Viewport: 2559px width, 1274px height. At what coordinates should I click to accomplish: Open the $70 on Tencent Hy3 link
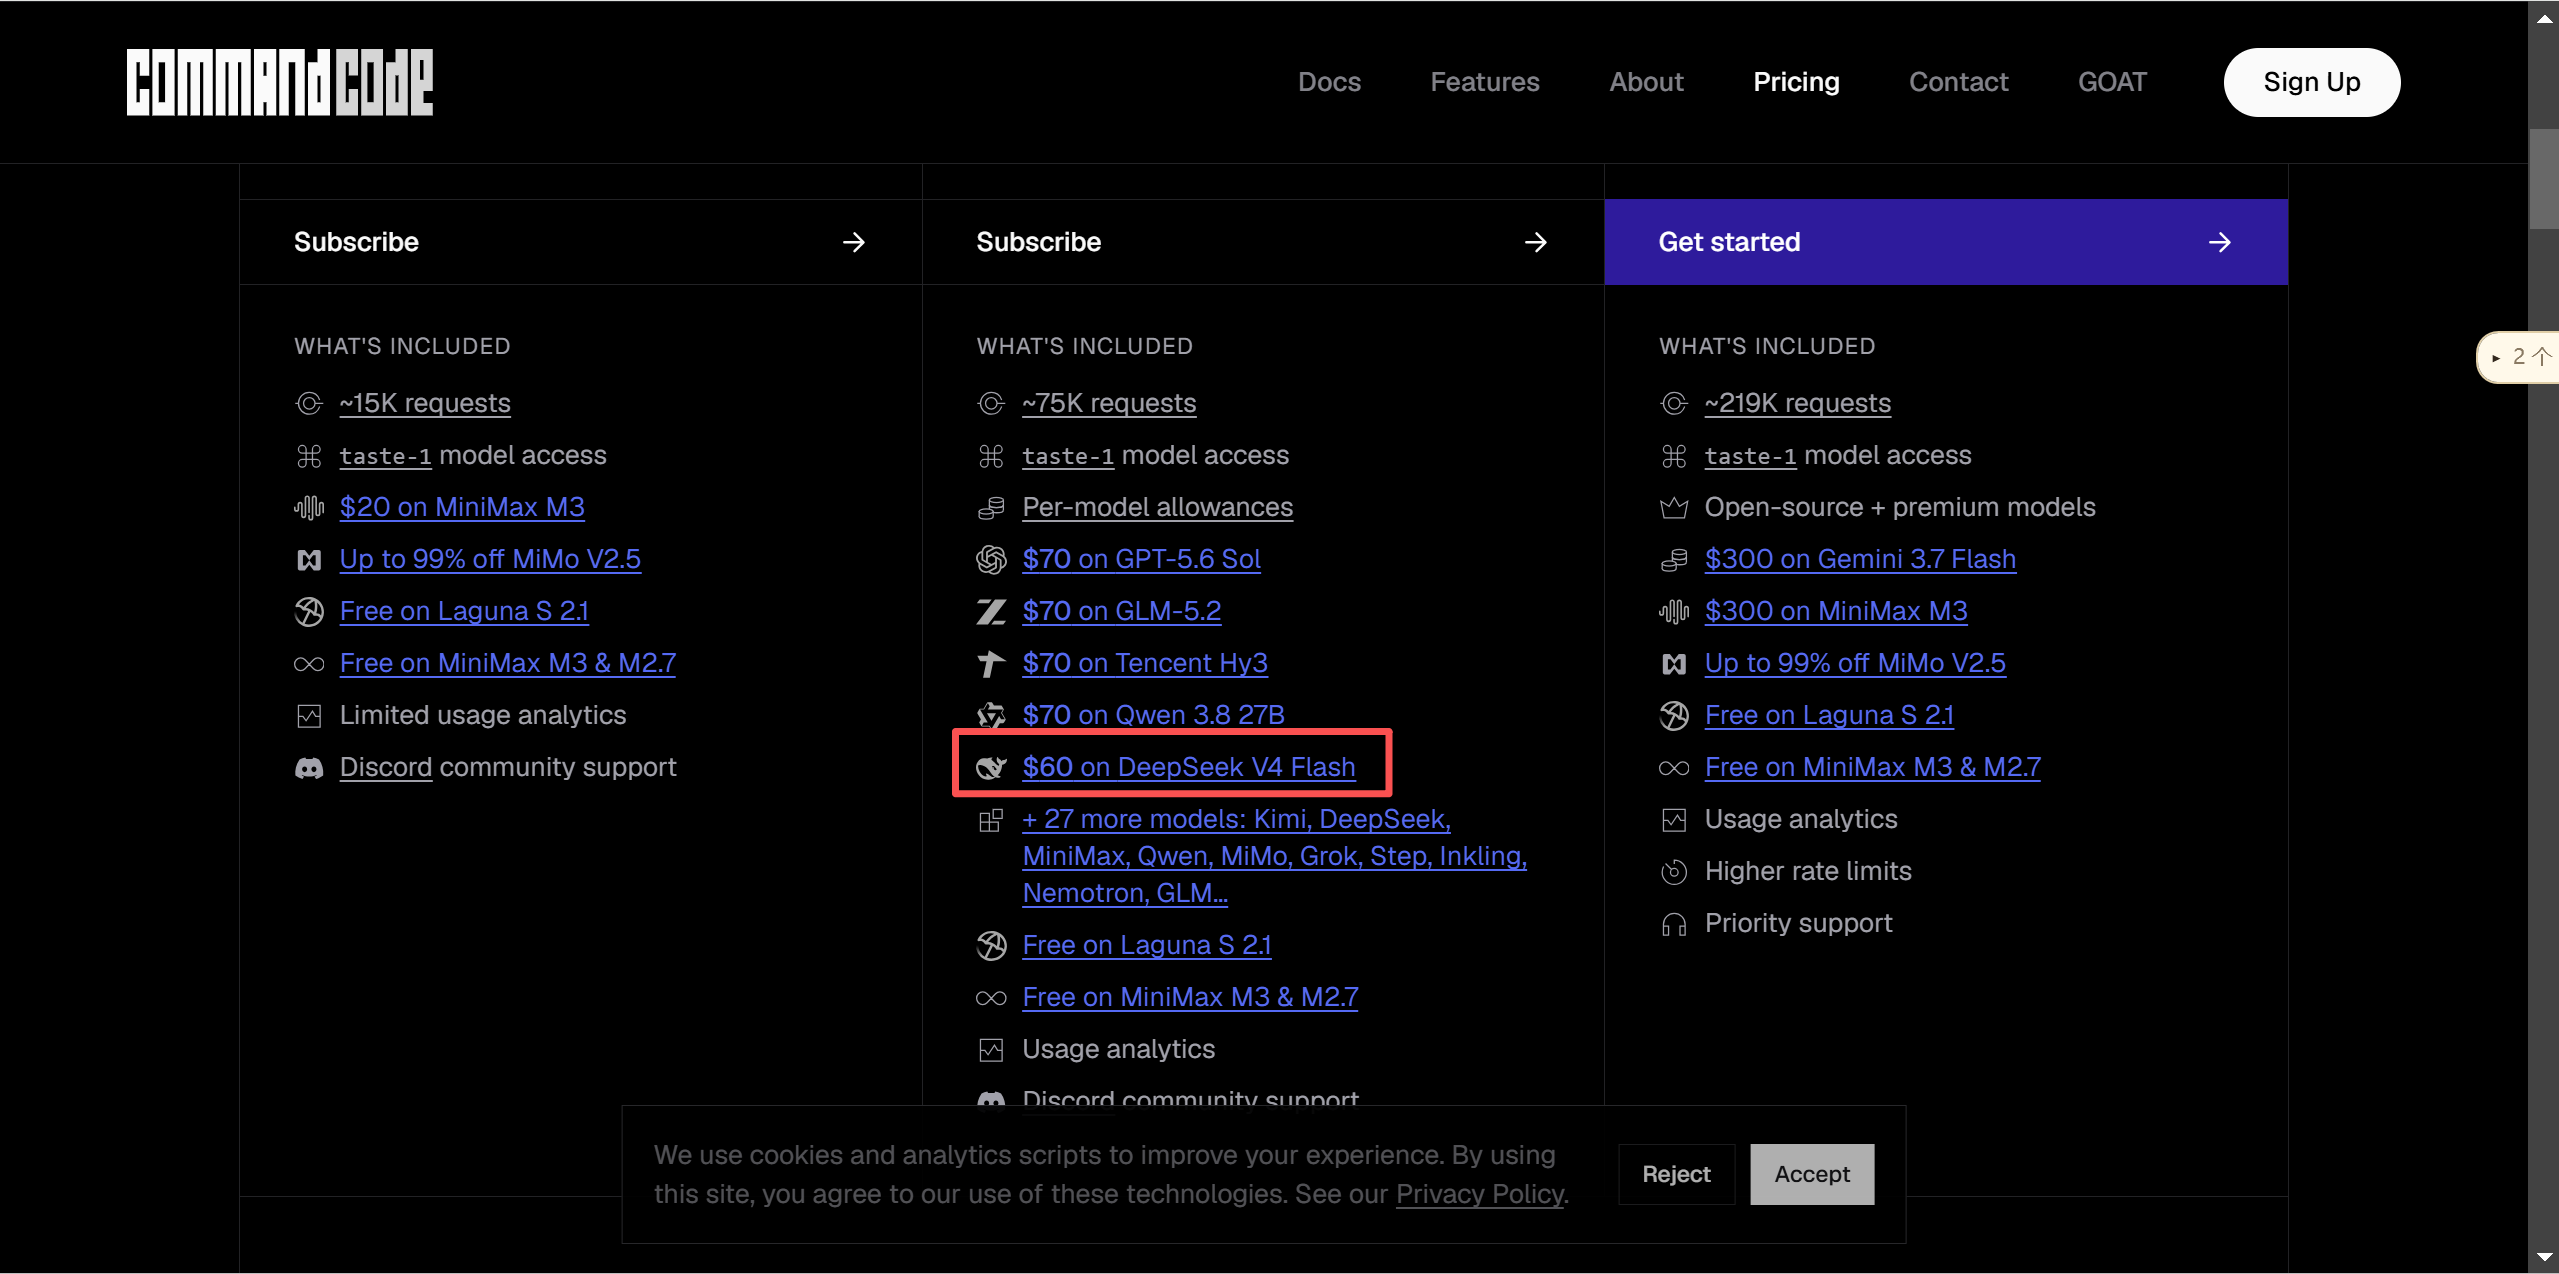pyautogui.click(x=1145, y=664)
